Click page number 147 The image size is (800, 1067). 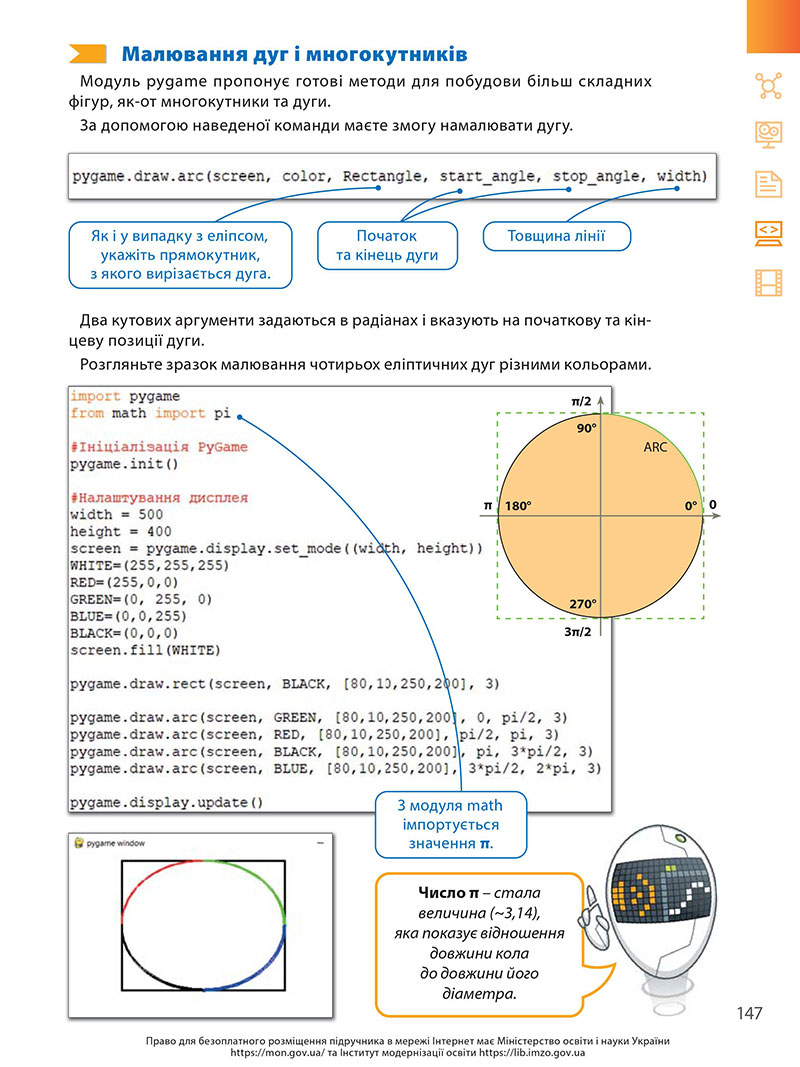[x=749, y=1013]
